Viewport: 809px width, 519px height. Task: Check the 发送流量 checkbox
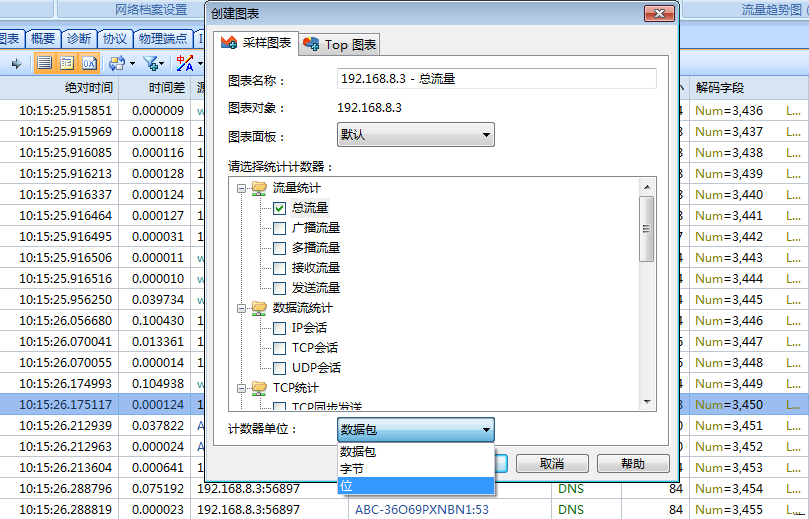(279, 288)
